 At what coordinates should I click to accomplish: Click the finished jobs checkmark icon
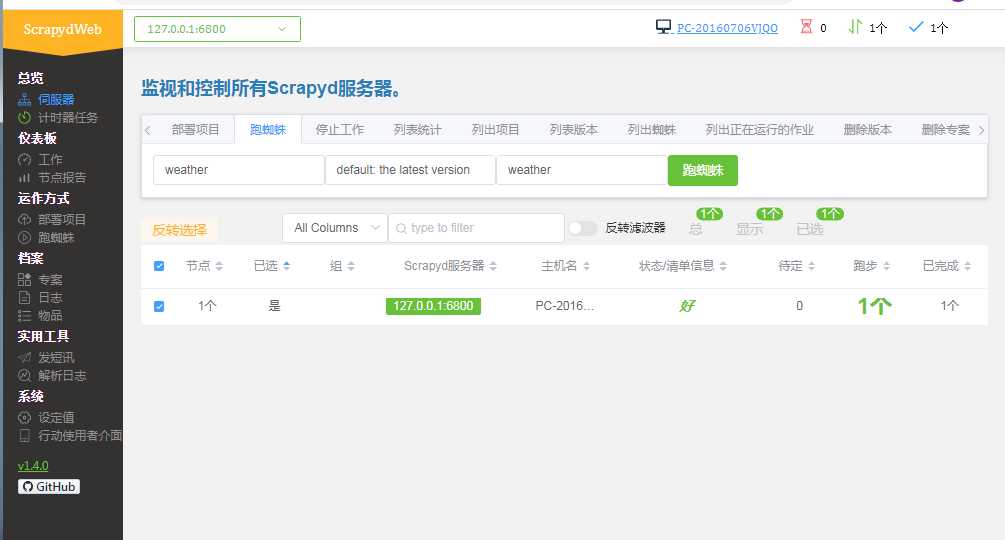click(x=916, y=27)
